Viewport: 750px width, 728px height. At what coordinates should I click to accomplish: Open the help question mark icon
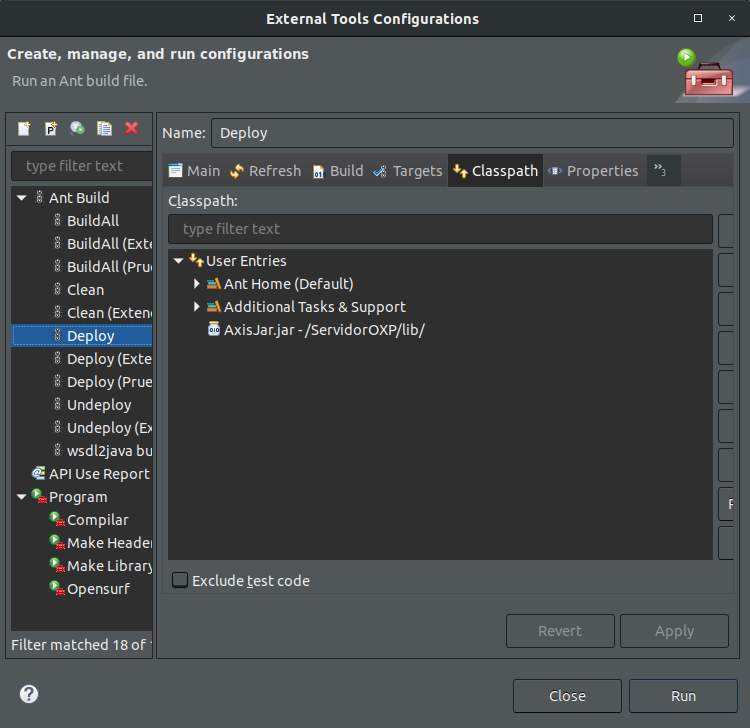pyautogui.click(x=29, y=694)
